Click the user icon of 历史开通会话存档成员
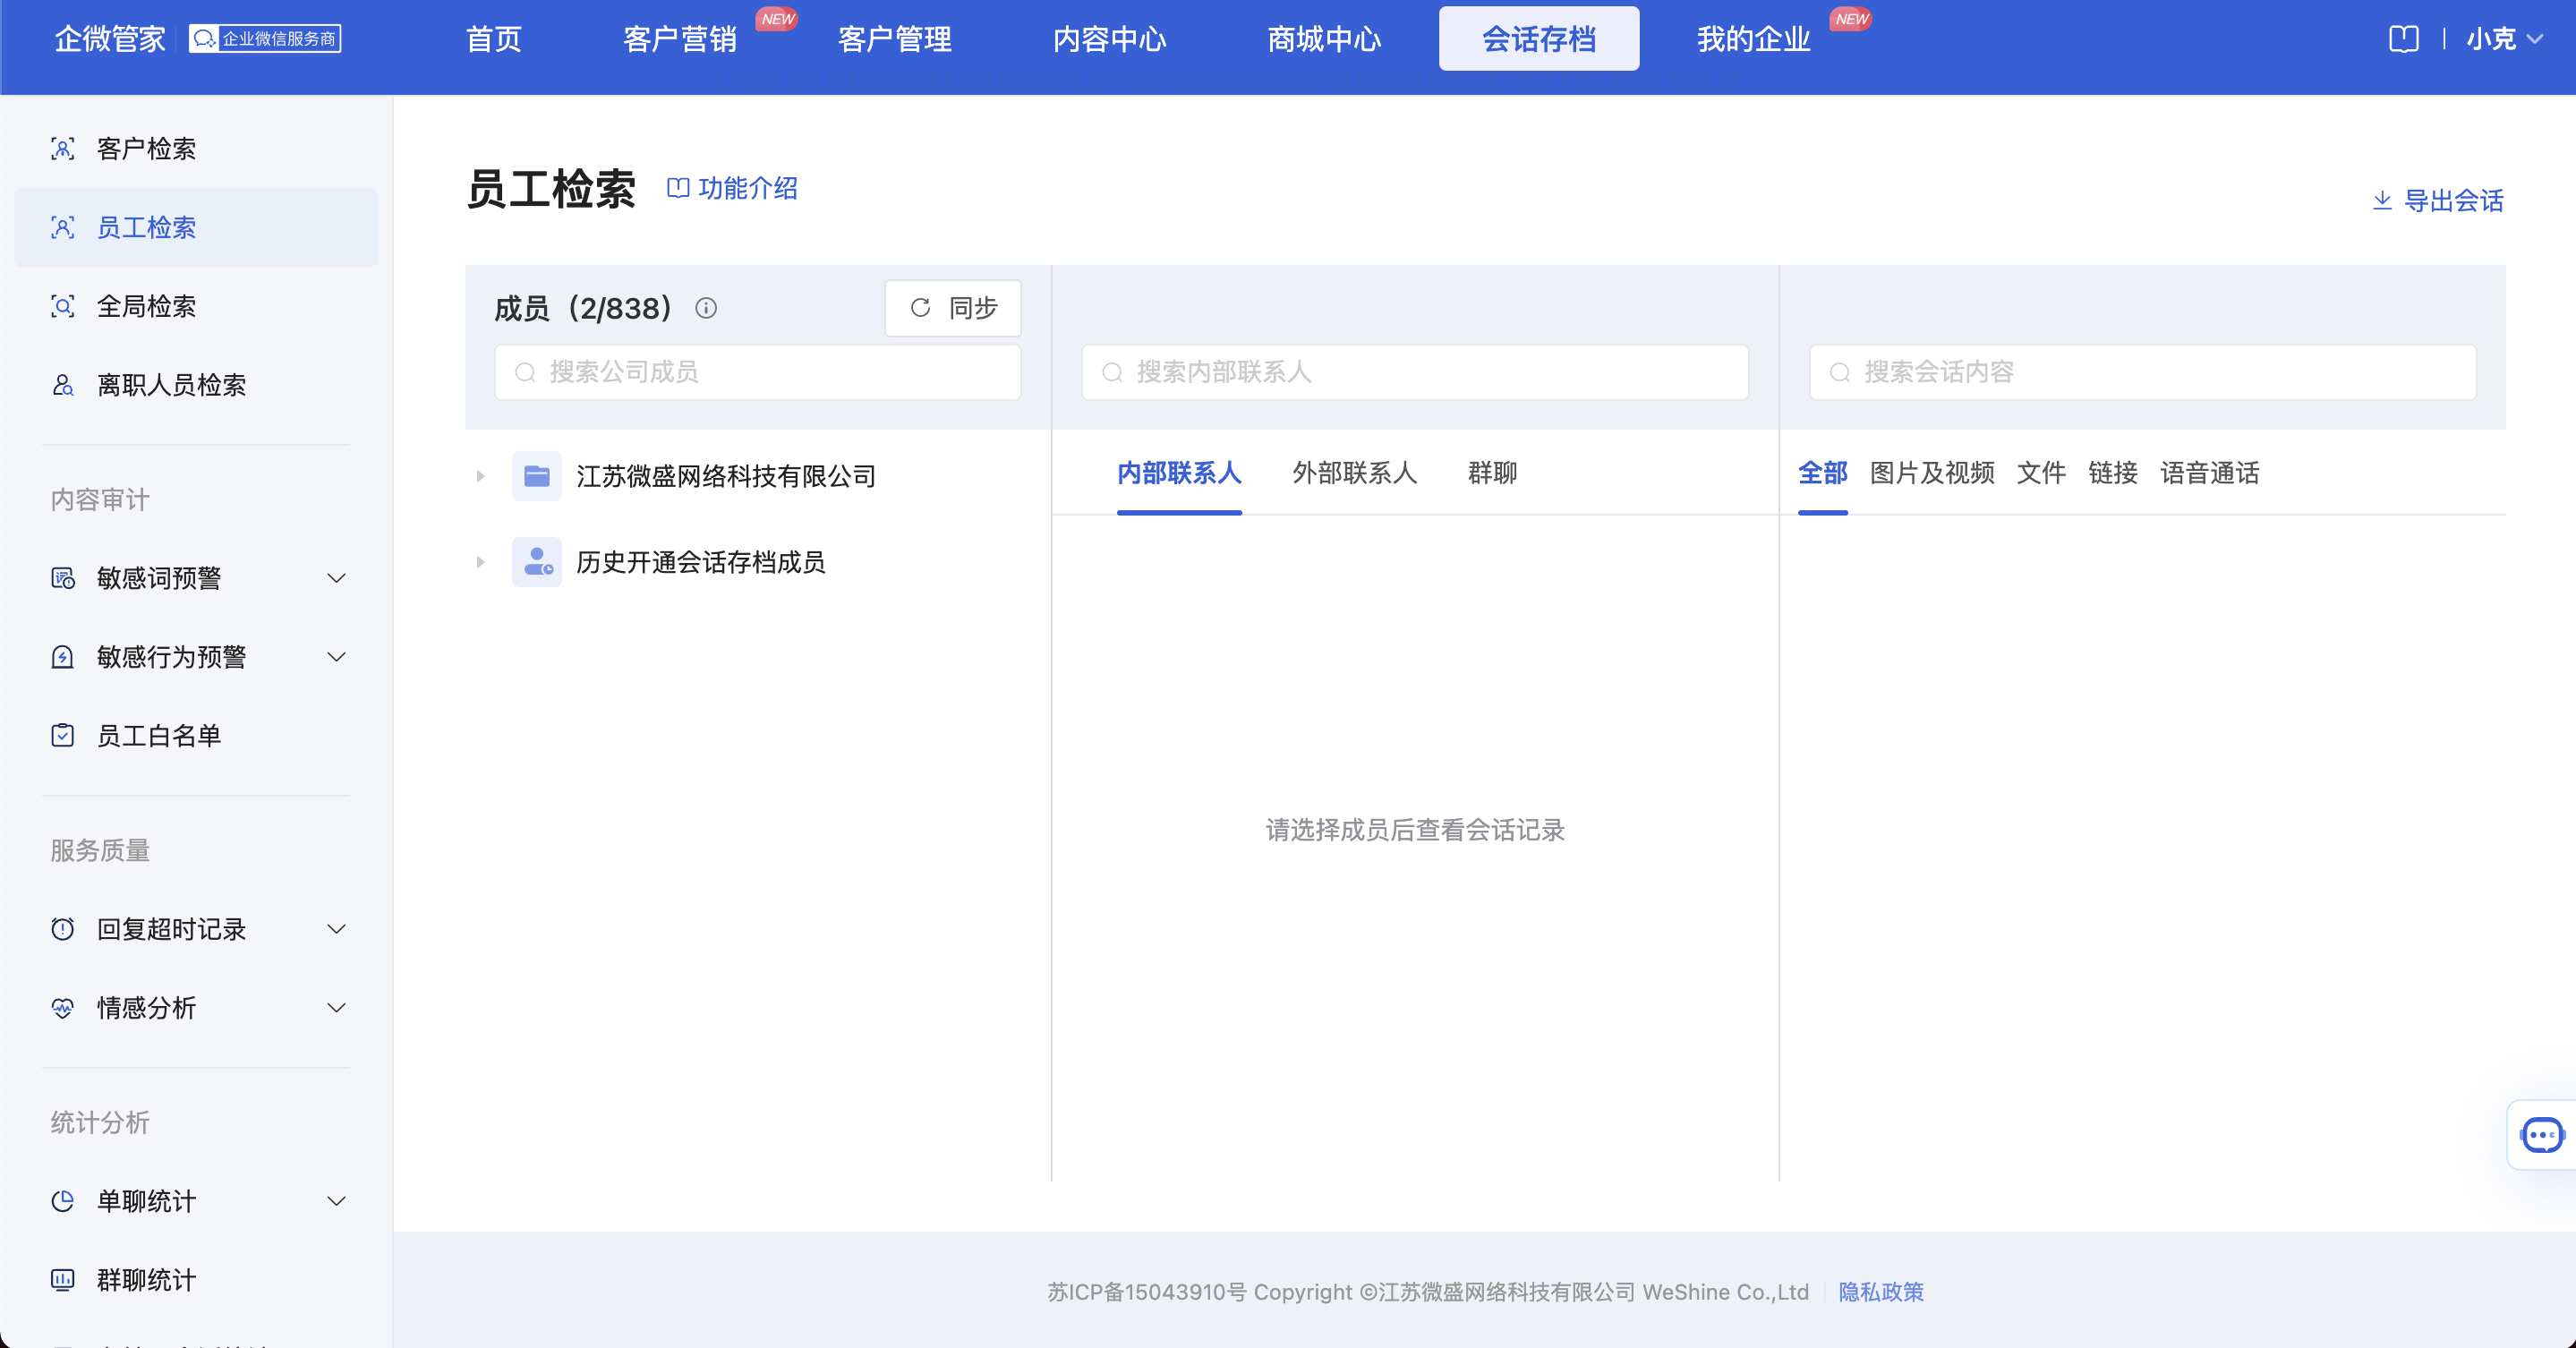Screen dimensions: 2576x1348 point(537,562)
